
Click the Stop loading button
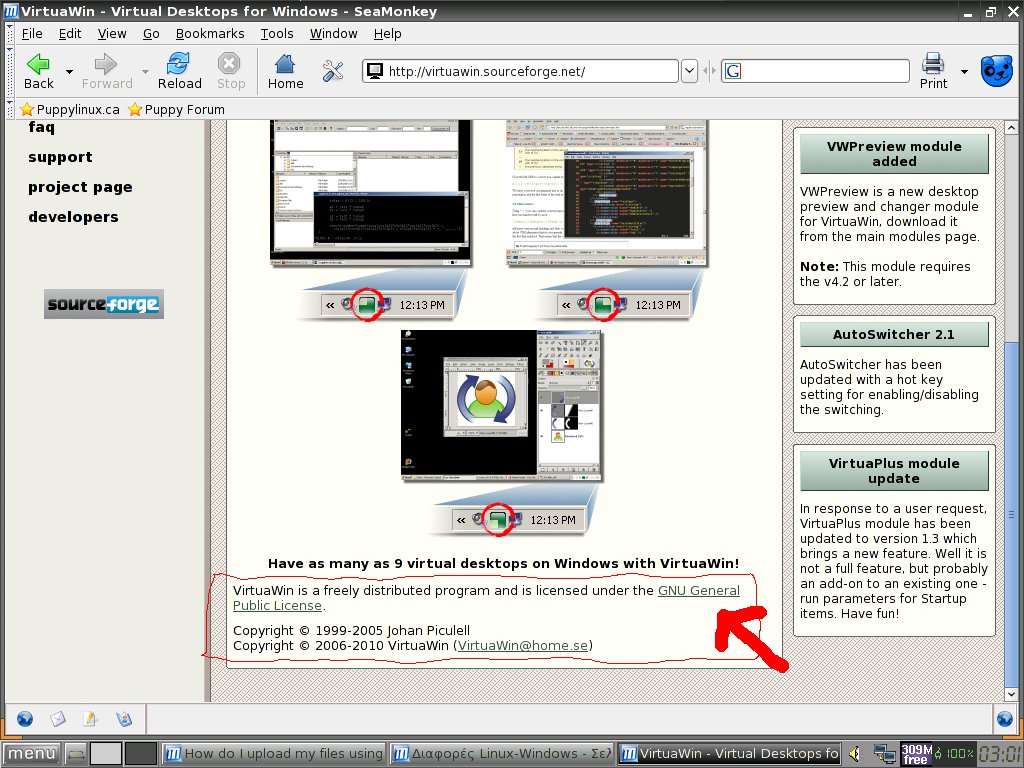point(231,71)
